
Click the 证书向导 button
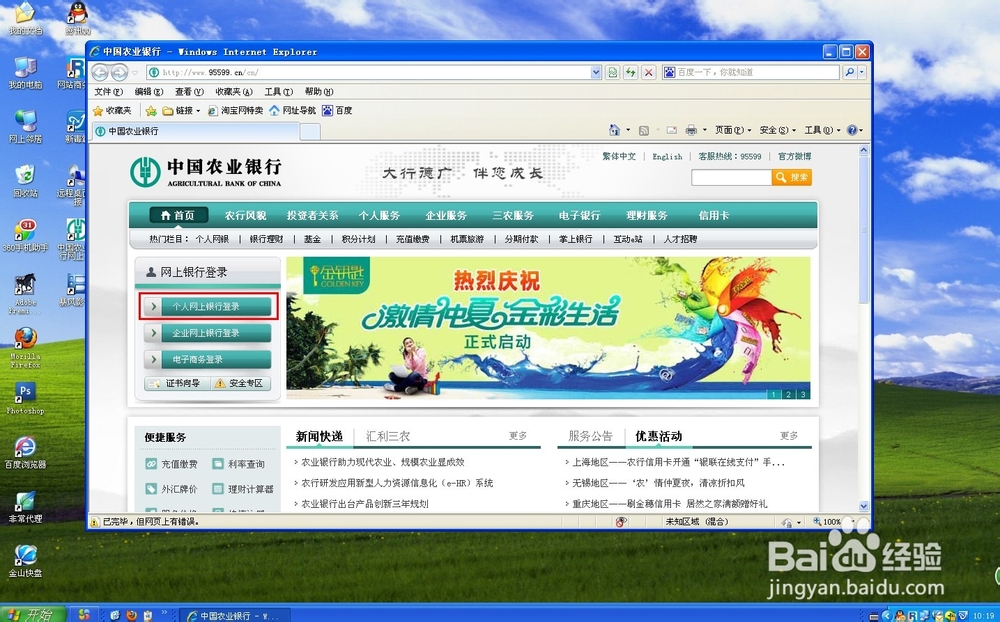[x=177, y=383]
